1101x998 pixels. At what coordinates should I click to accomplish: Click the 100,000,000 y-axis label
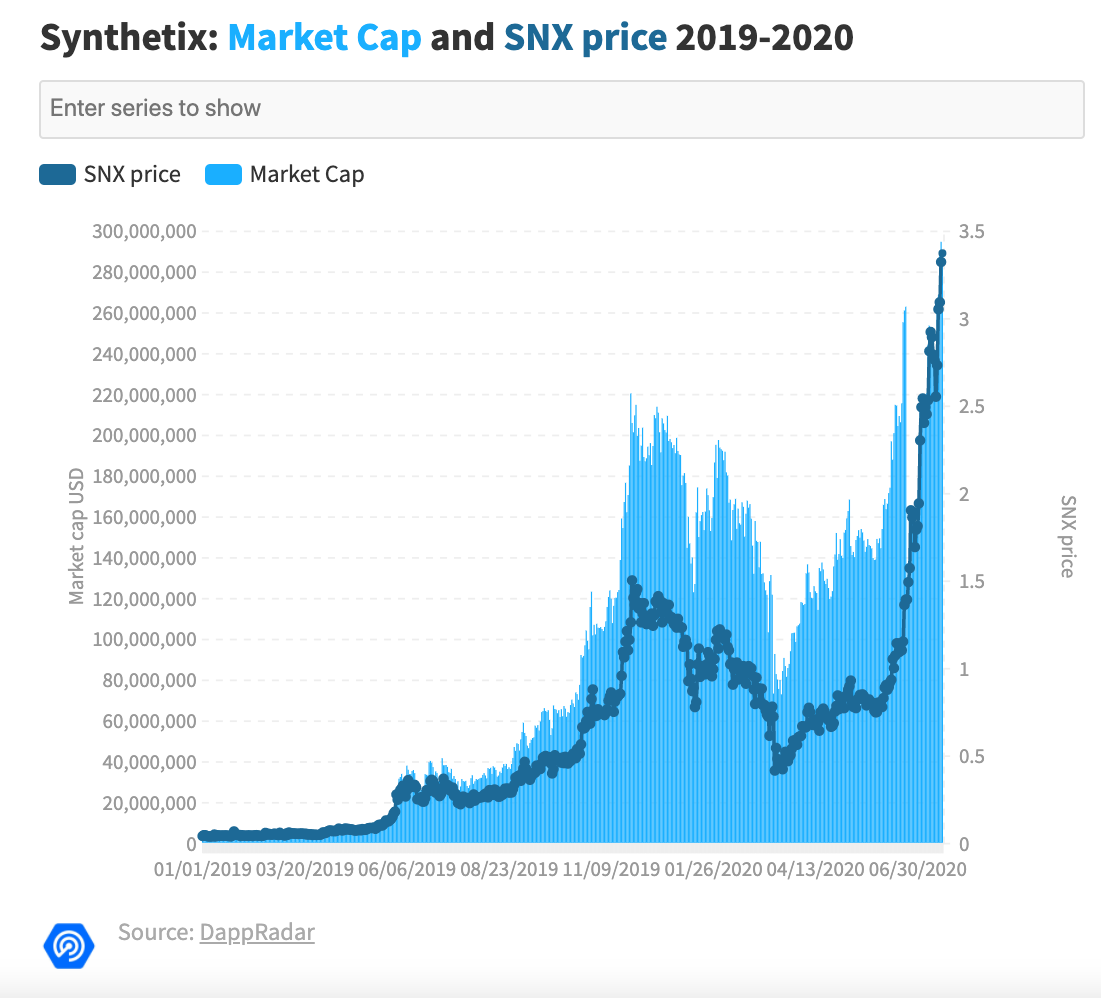145,639
